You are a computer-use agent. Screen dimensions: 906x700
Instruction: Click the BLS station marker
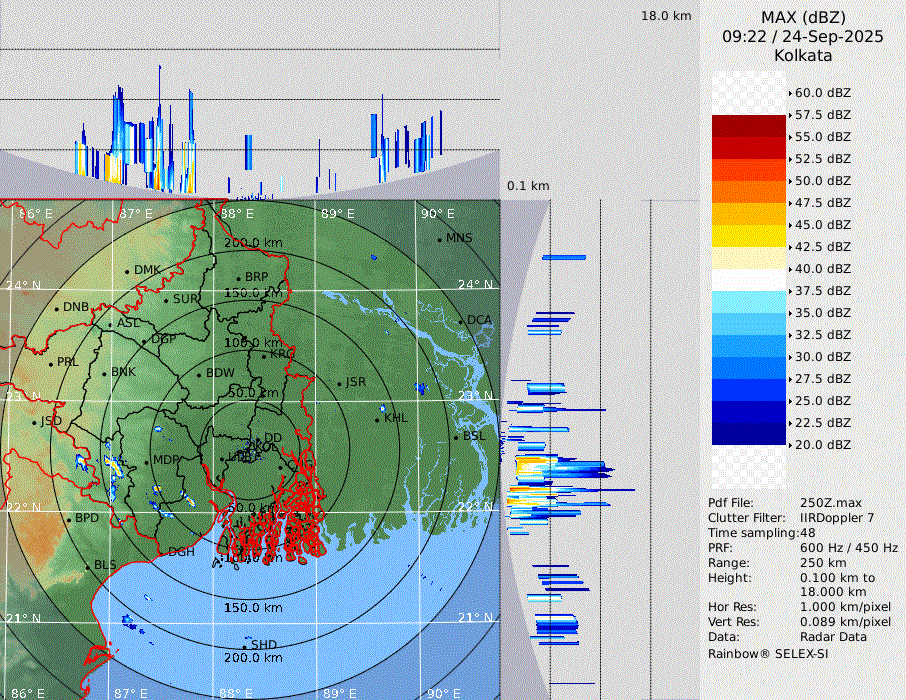point(87,566)
